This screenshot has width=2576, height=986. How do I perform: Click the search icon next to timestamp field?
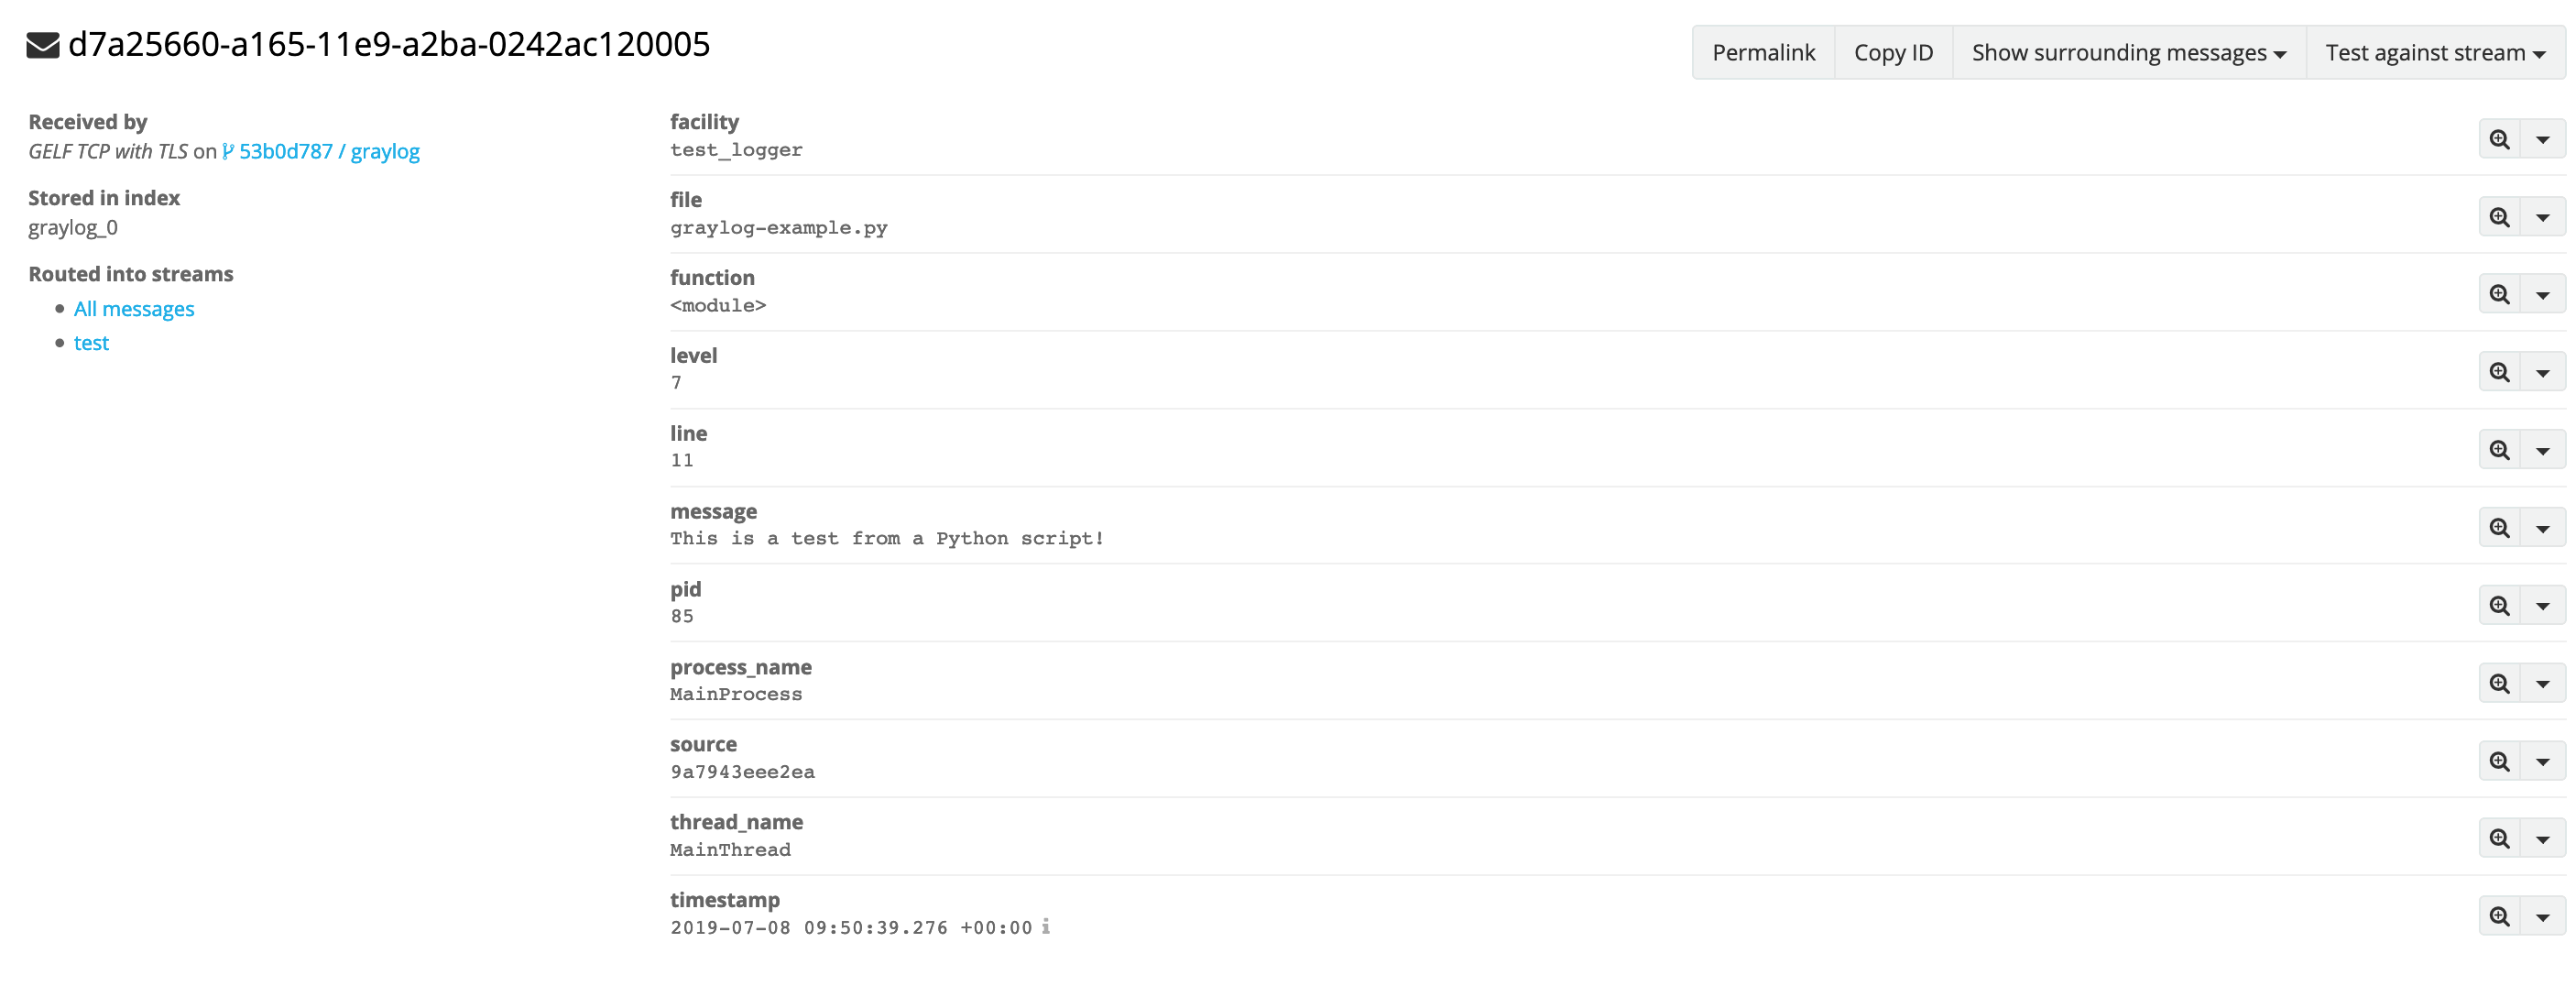tap(2499, 915)
